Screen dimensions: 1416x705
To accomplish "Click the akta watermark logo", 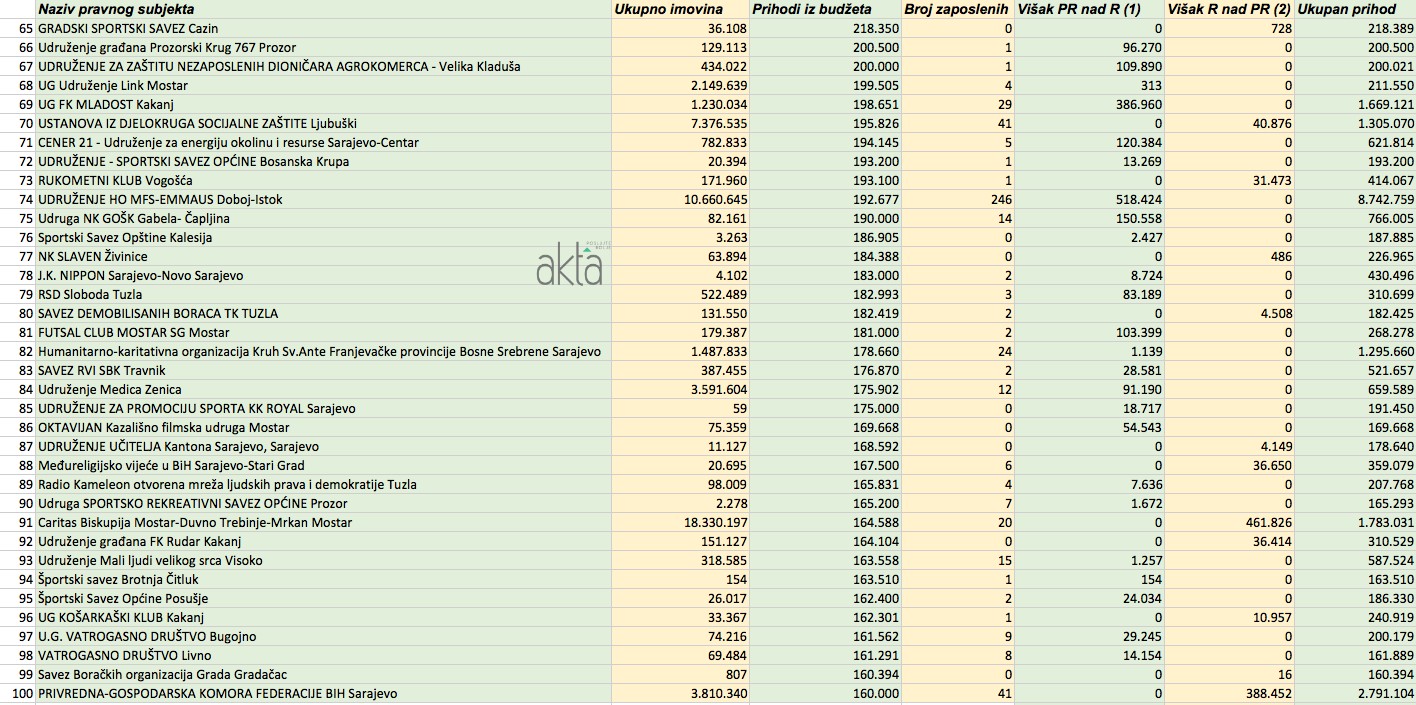I will [x=570, y=266].
